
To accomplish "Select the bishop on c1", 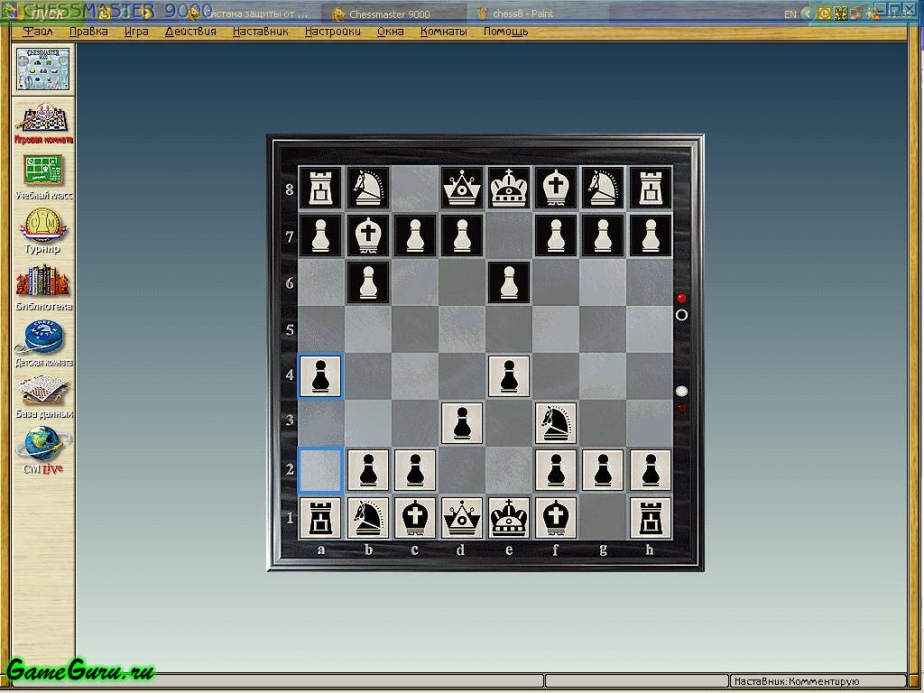I will point(415,518).
